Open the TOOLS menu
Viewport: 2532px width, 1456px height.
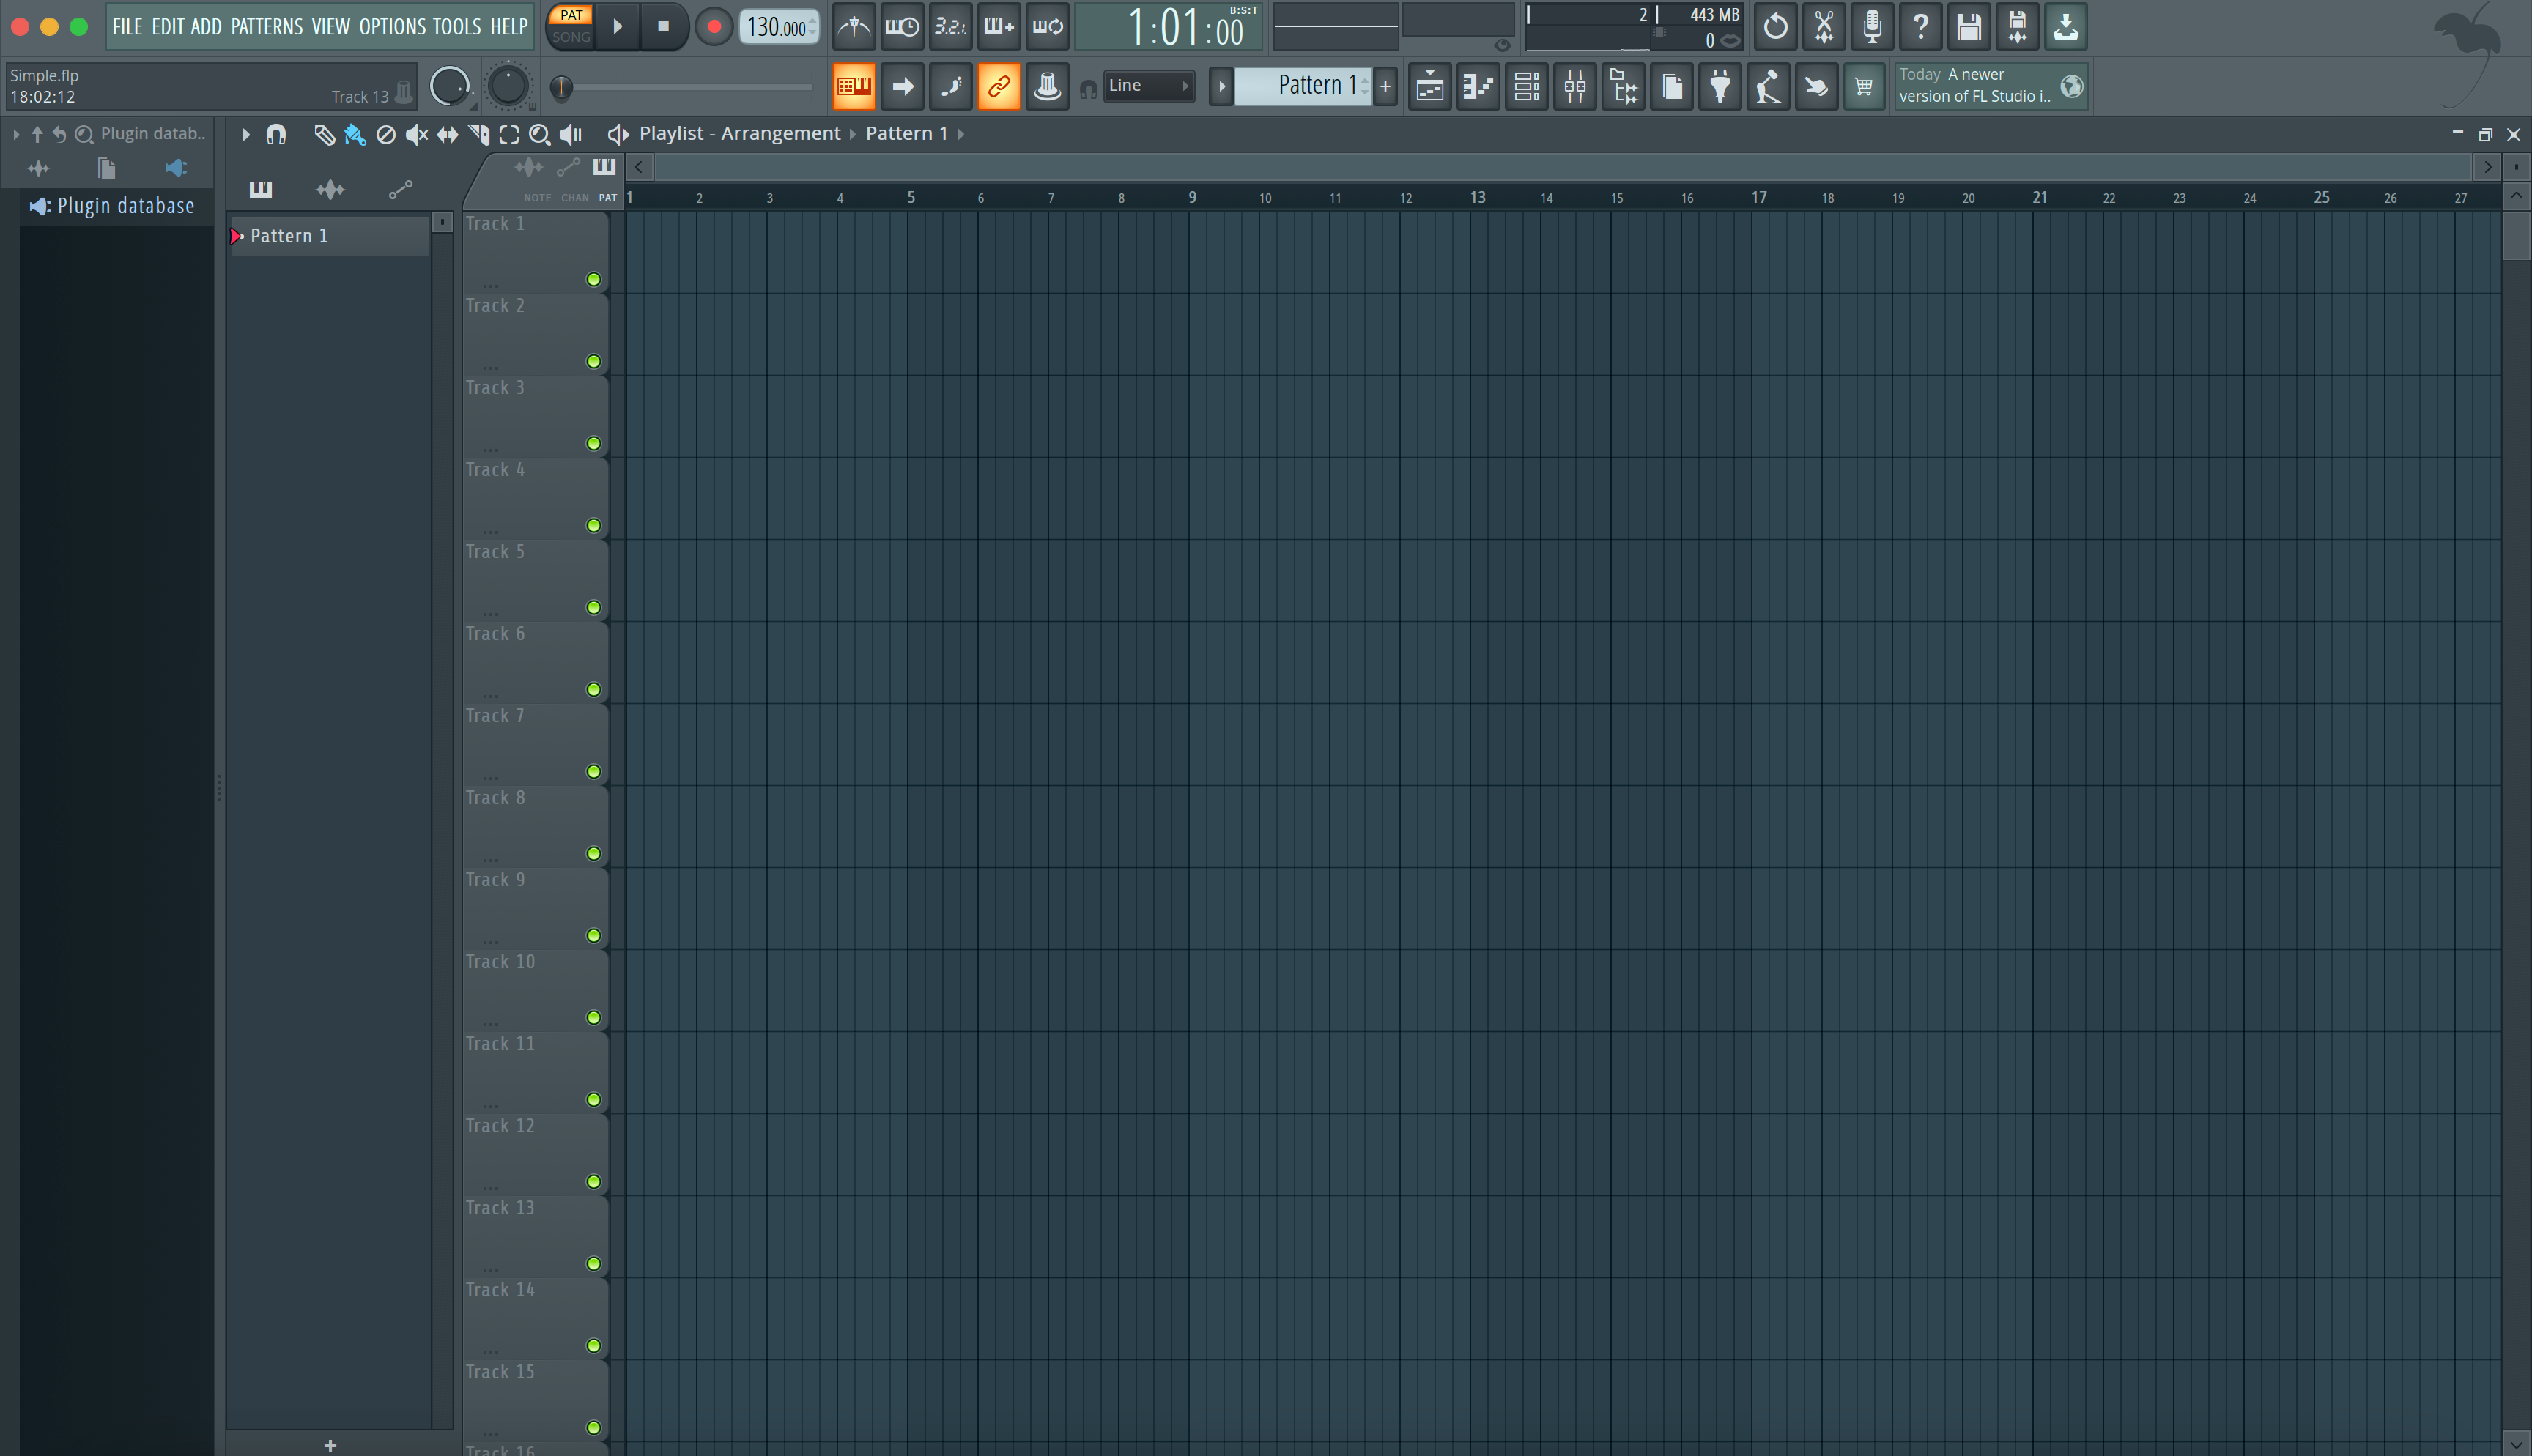457,27
